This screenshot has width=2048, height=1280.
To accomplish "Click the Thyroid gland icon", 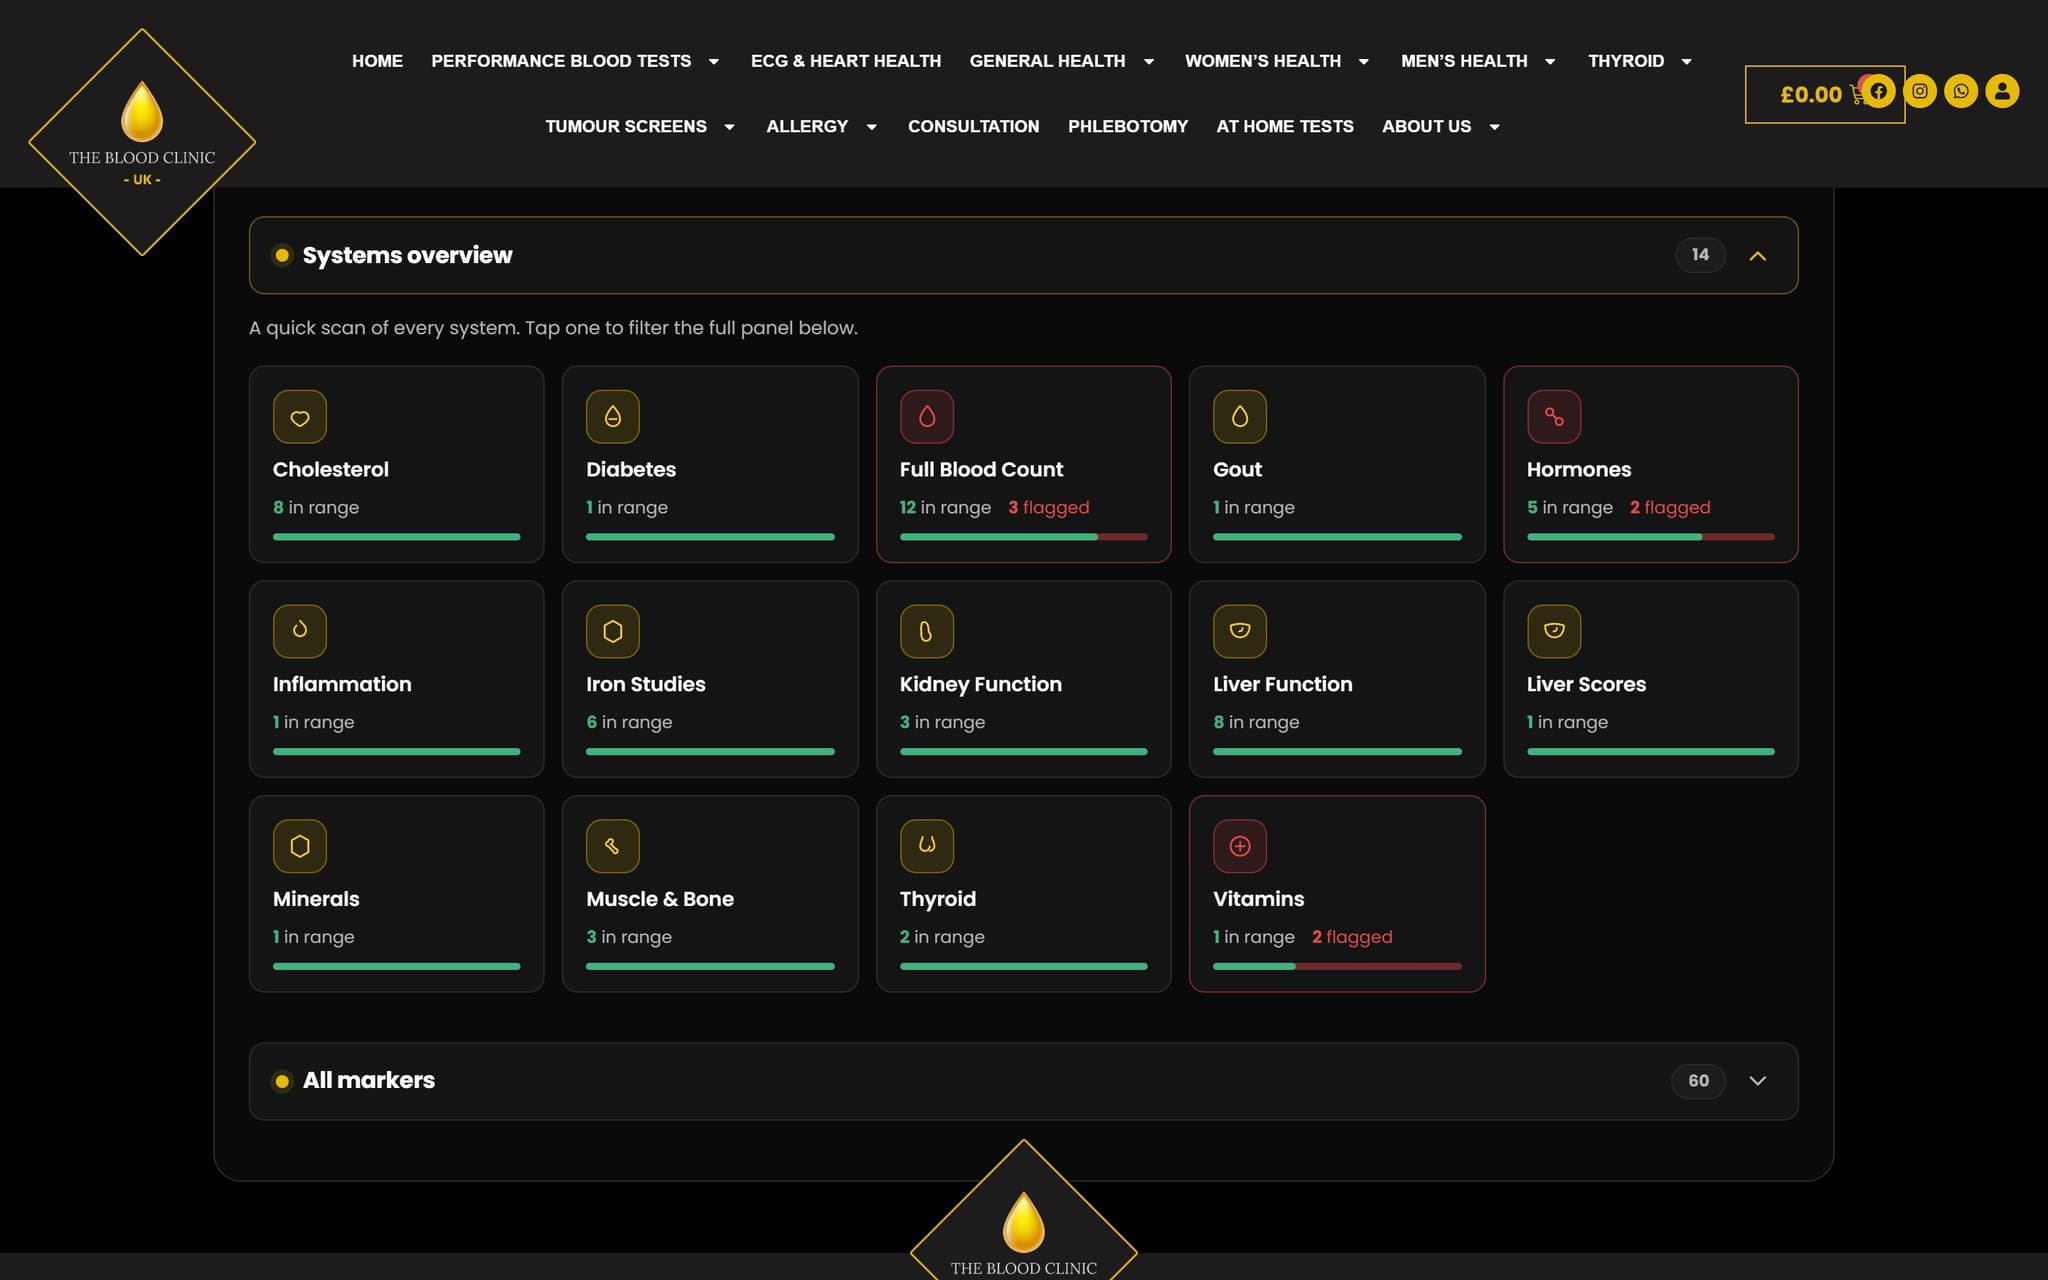I will [x=927, y=846].
